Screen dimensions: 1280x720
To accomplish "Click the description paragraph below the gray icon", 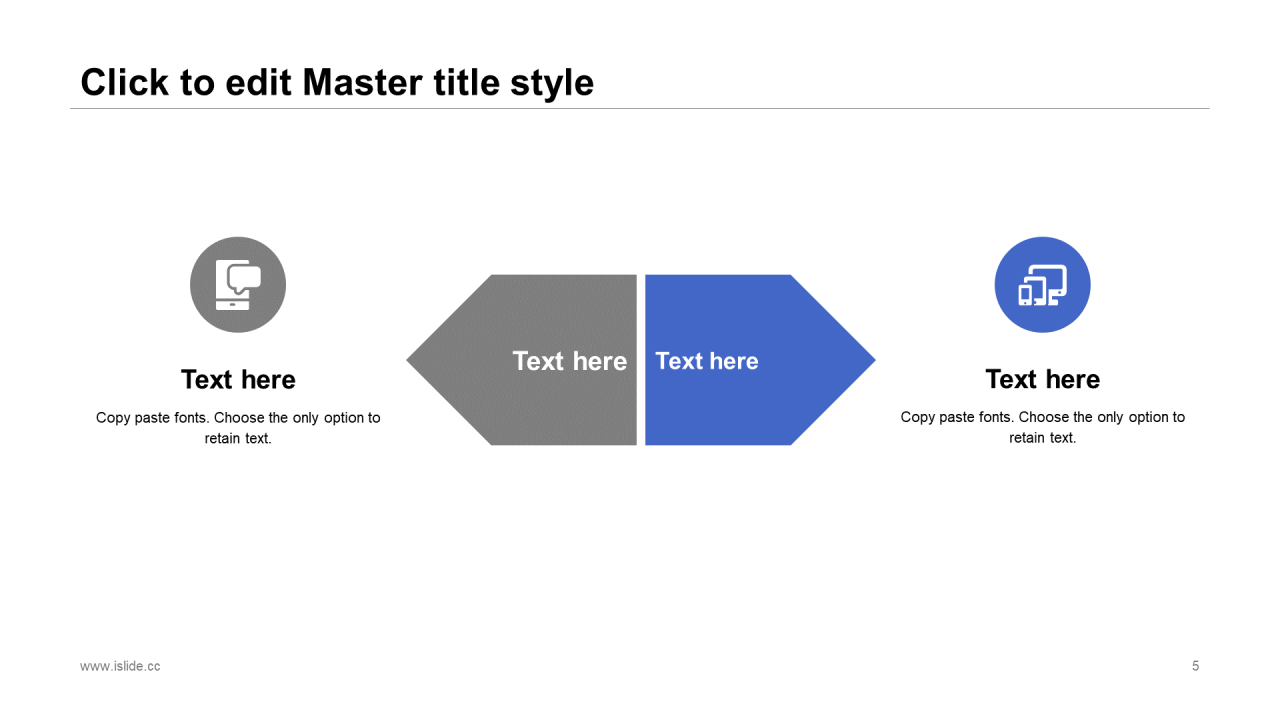I will tap(238, 418).
